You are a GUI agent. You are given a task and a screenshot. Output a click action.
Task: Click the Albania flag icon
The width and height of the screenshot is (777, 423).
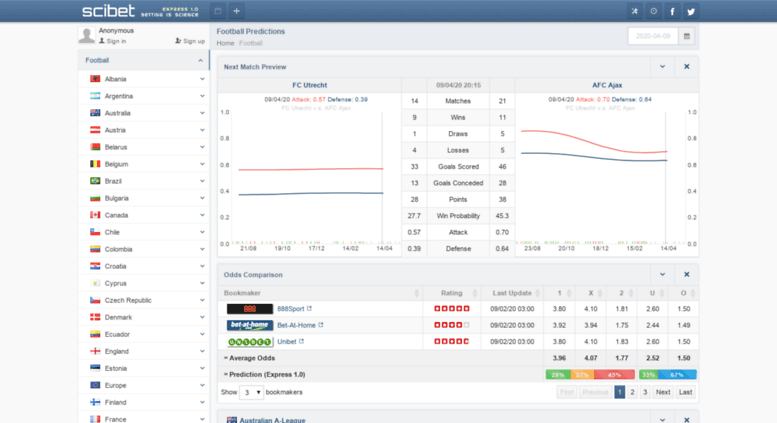95,79
